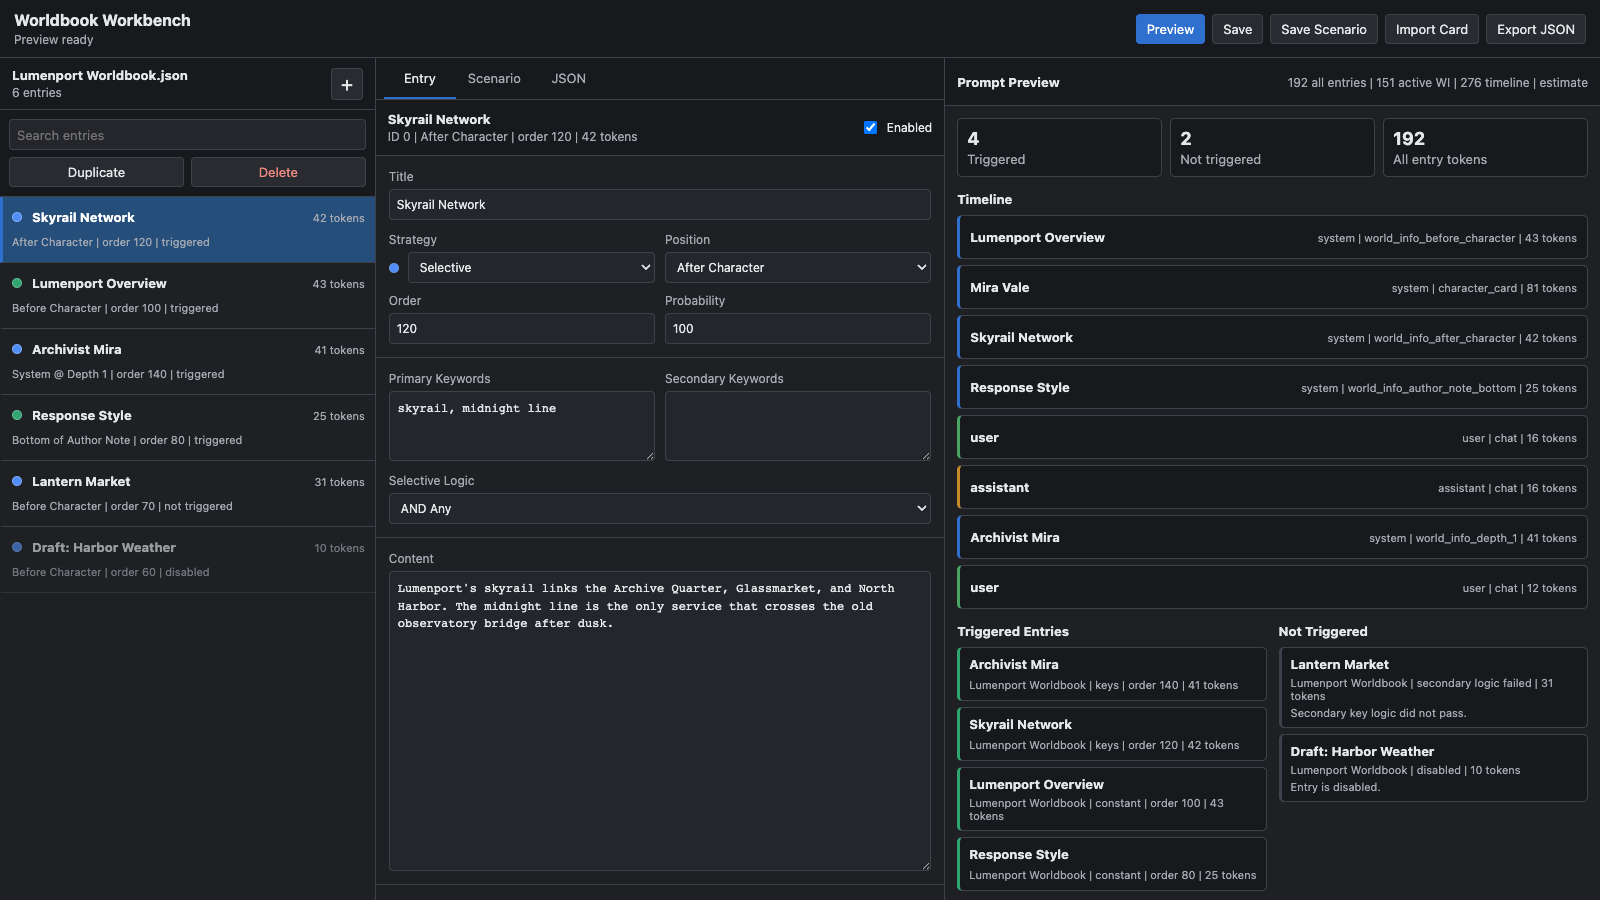Select Lantern Market entry in the list
The width and height of the screenshot is (1600, 900).
(188, 494)
